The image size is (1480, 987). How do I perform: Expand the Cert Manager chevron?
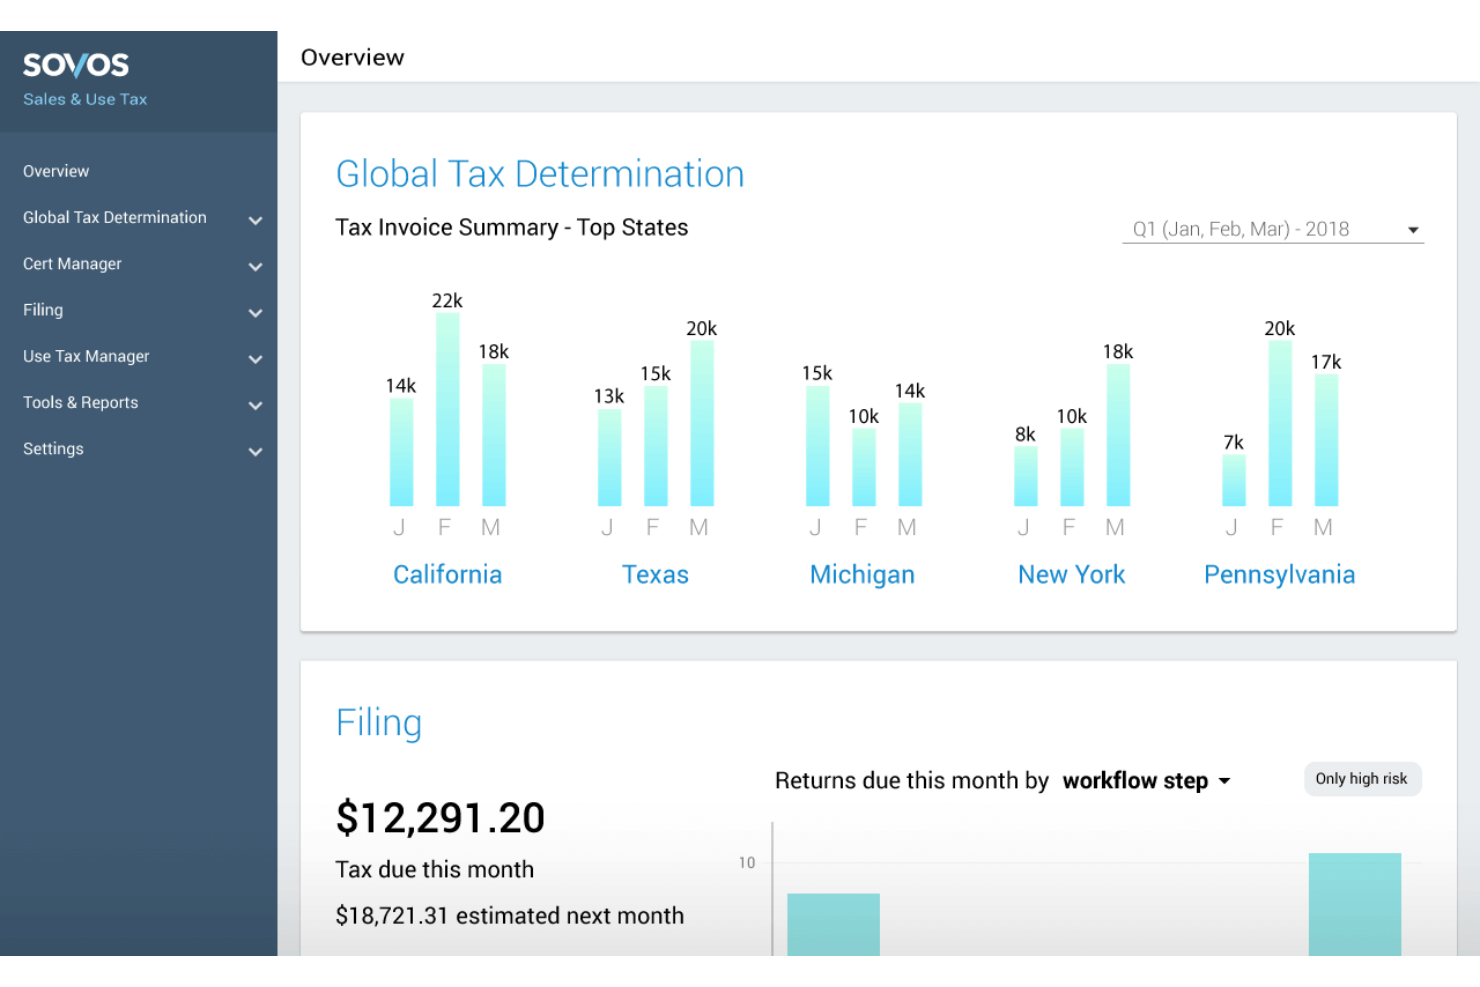tap(256, 266)
